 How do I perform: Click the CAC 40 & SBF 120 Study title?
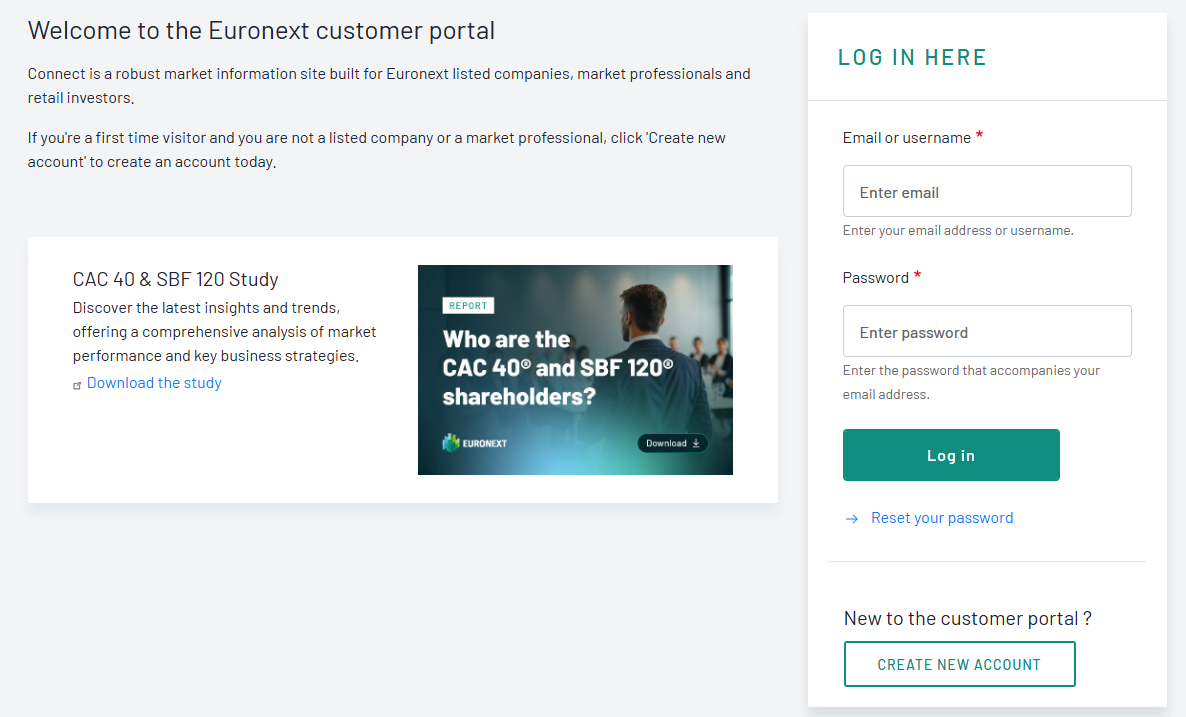coord(175,279)
